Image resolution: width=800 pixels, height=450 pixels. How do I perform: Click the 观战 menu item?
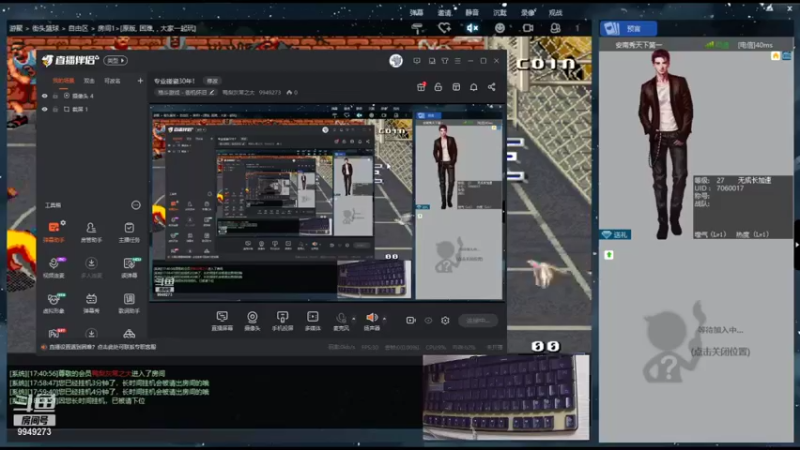click(555, 12)
